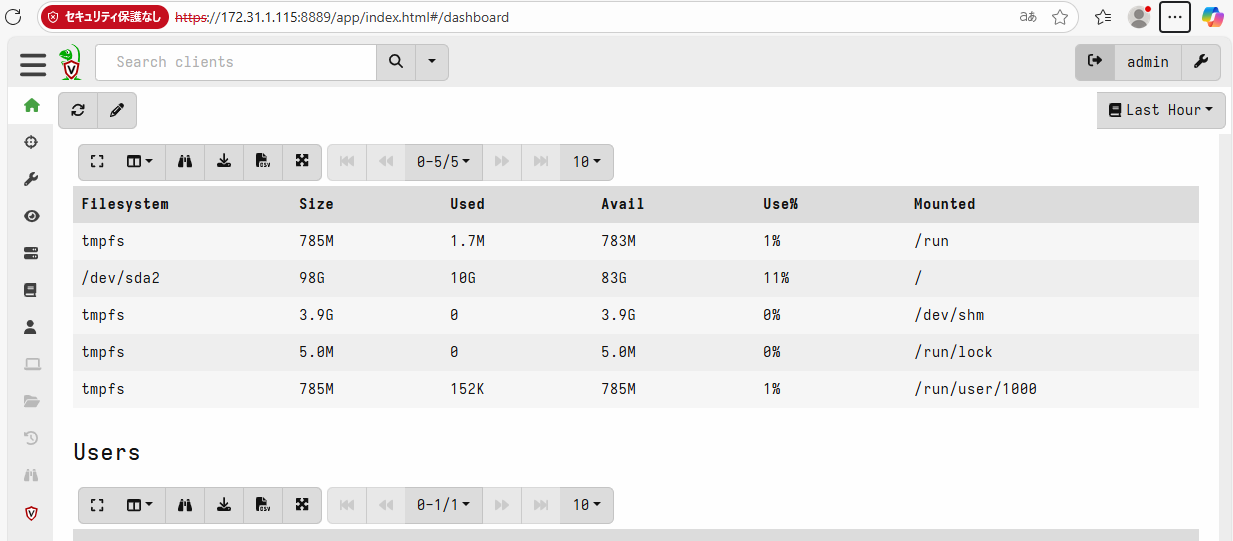
Task: Click the magnifier search clients button
Action: (x=396, y=62)
